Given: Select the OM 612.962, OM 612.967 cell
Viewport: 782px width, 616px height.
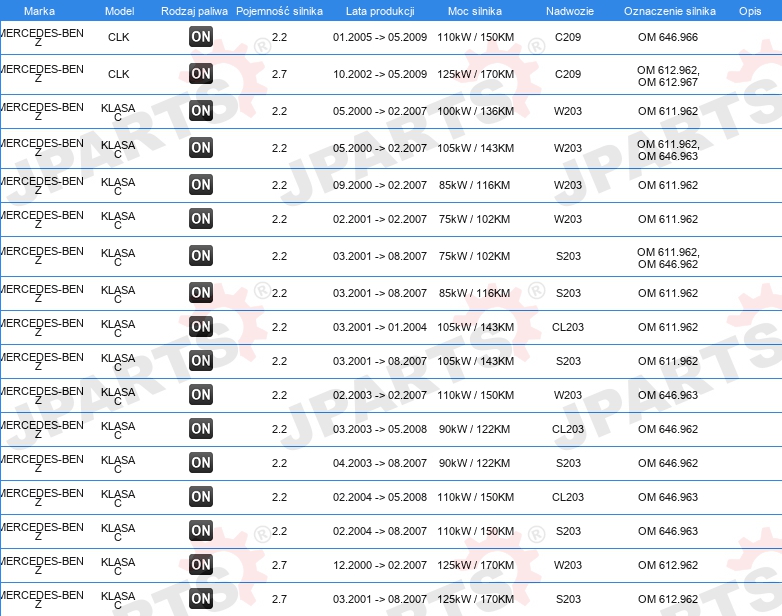Looking at the screenshot, I should click(x=668, y=76).
